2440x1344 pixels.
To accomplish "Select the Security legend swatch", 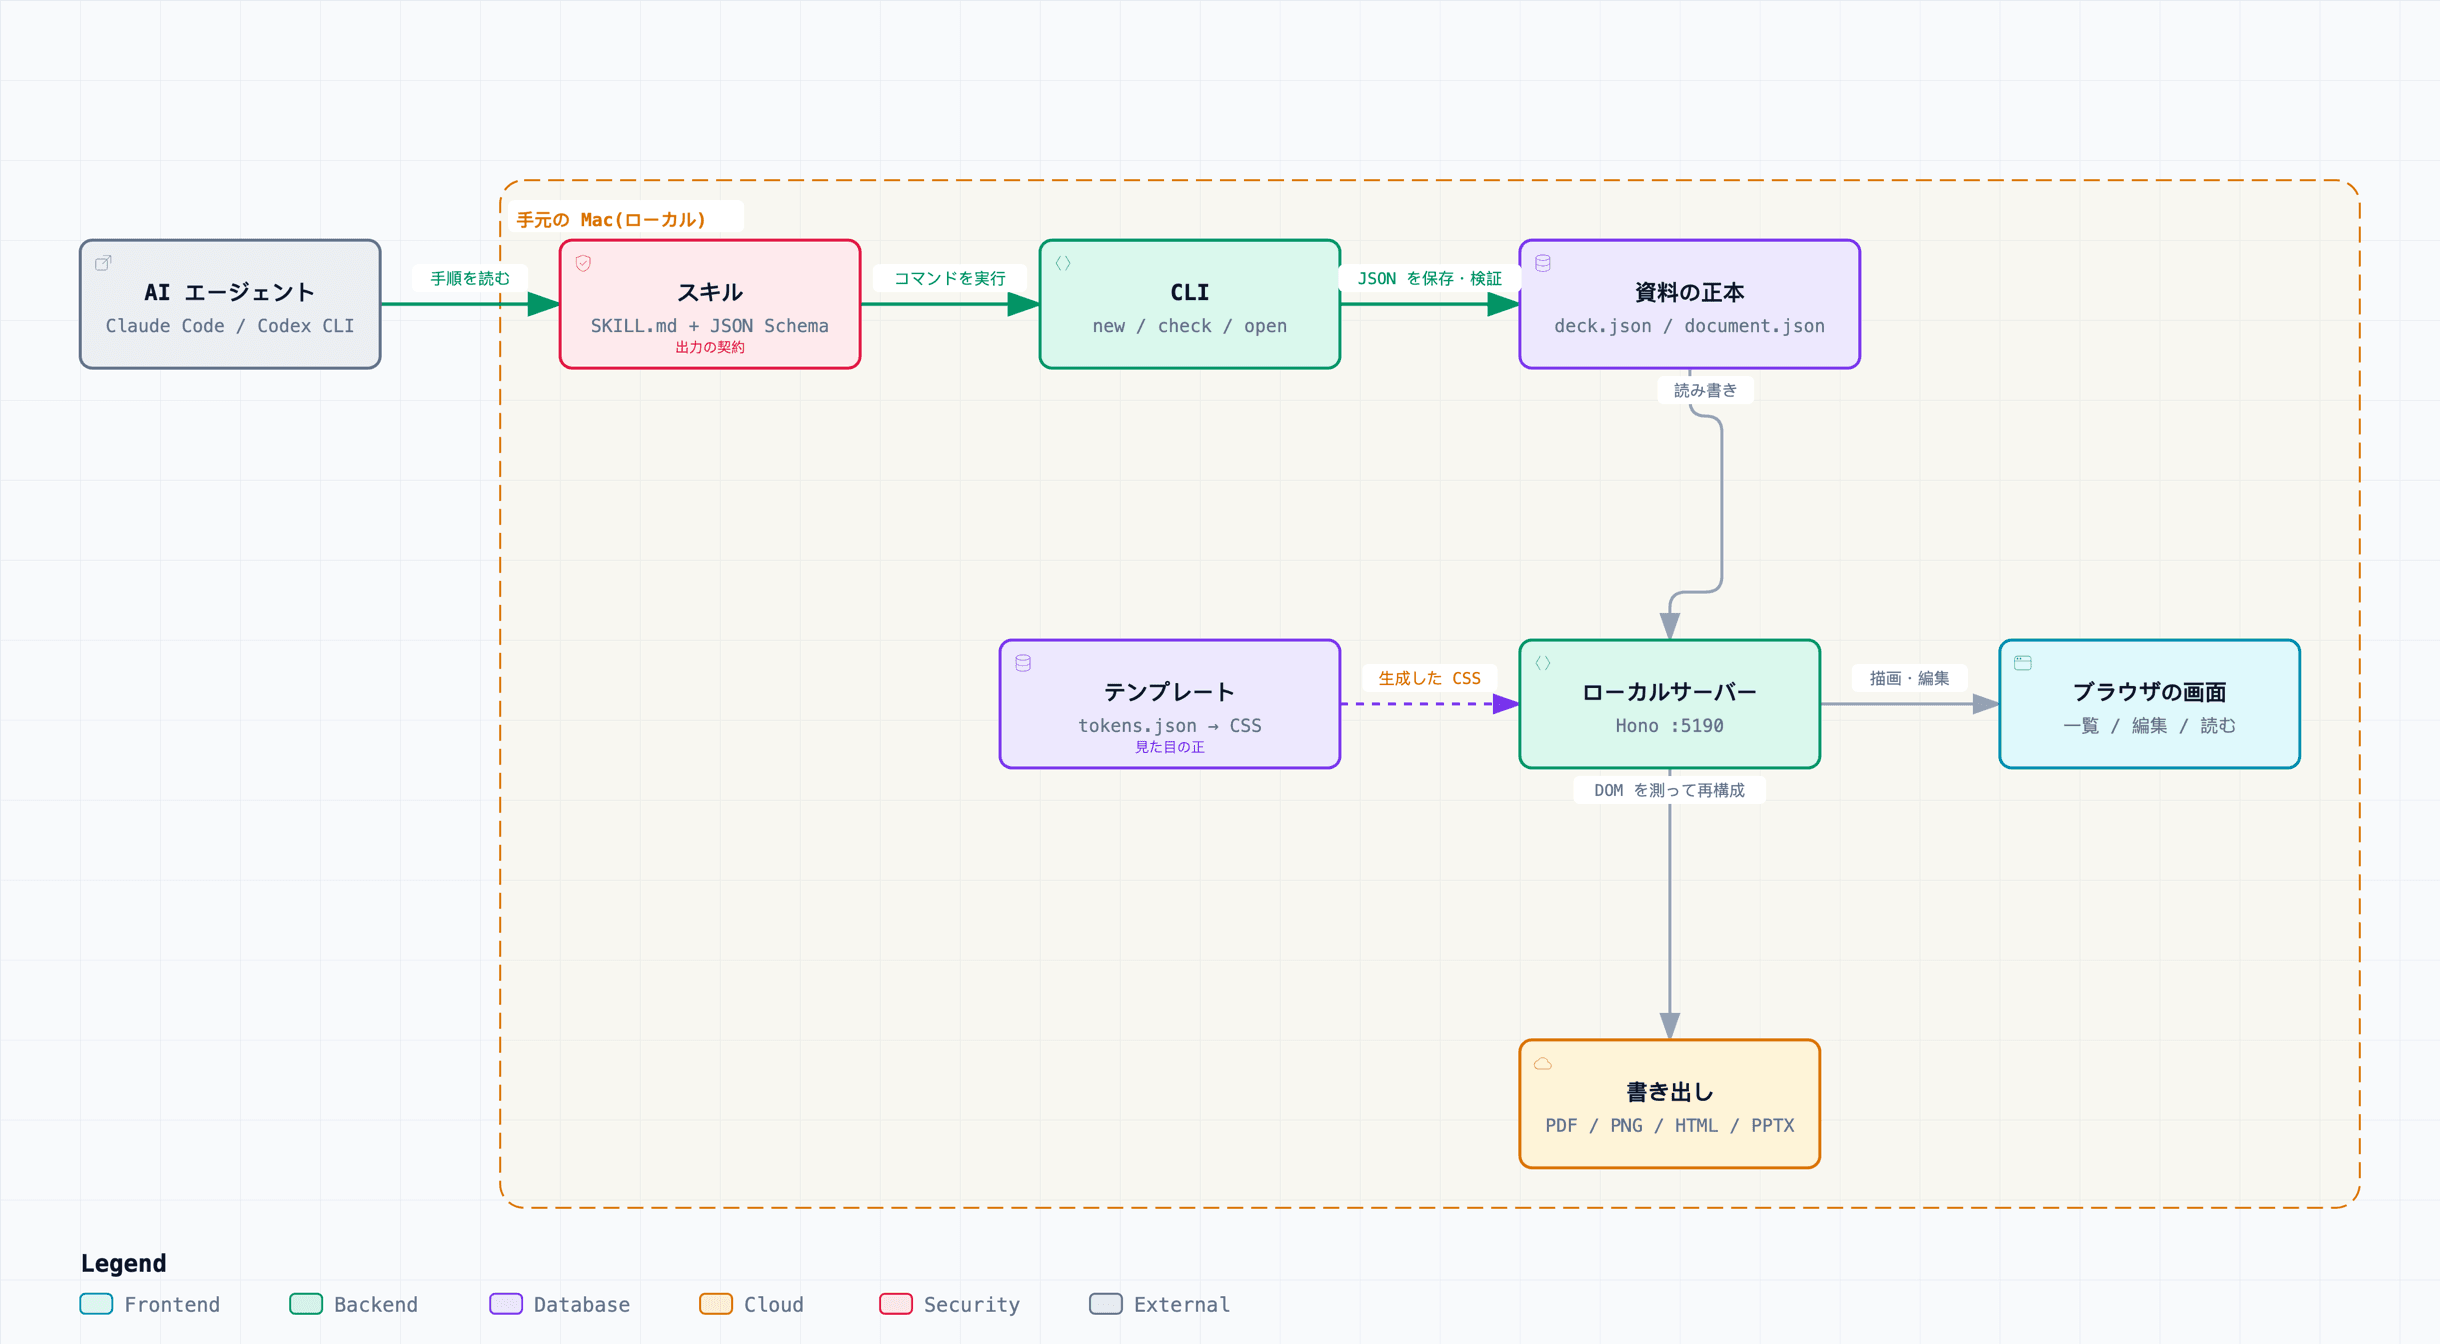I will pos(896,1304).
